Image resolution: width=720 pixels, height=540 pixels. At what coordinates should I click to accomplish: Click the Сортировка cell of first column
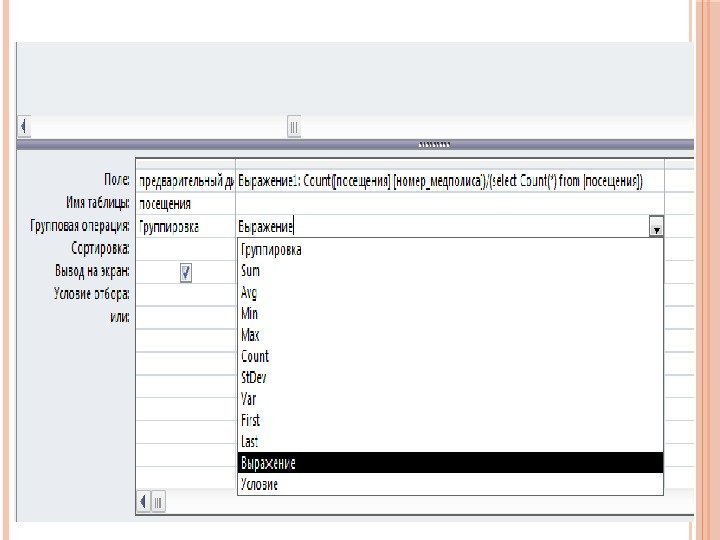[x=186, y=249]
